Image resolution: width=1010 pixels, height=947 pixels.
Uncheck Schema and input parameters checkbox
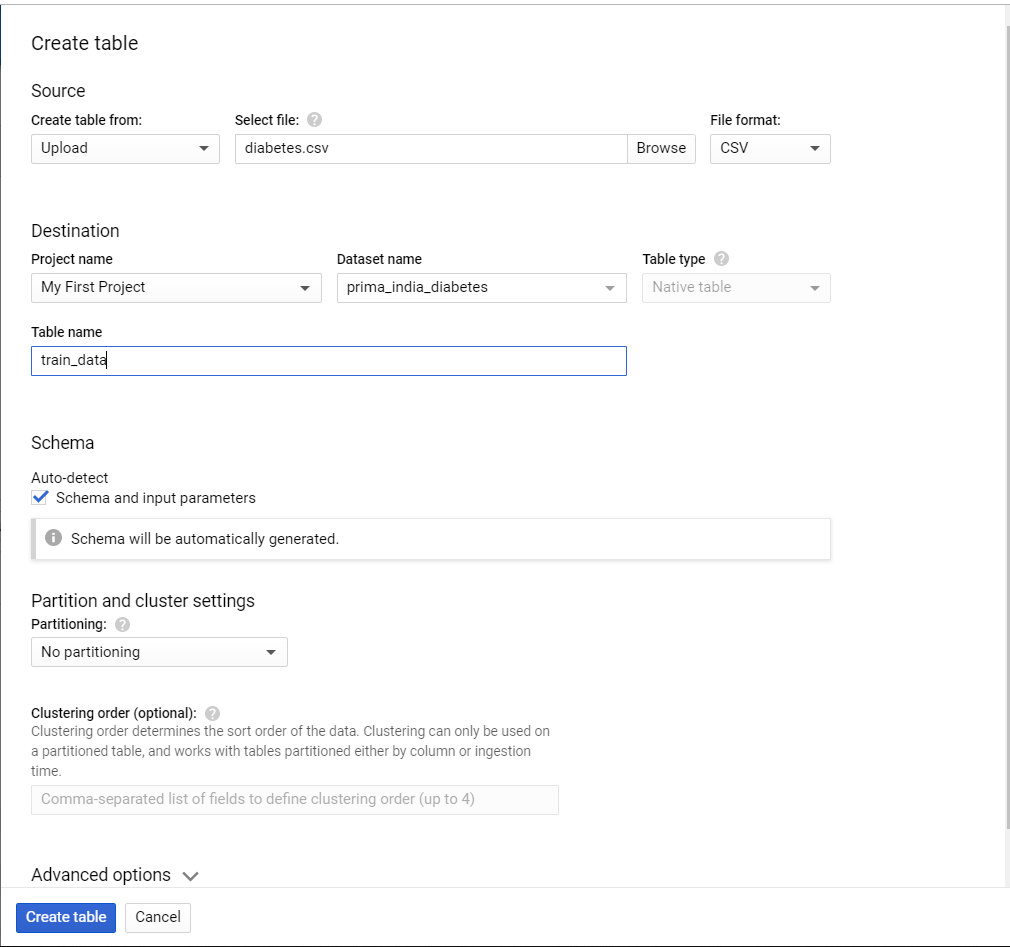[40, 497]
